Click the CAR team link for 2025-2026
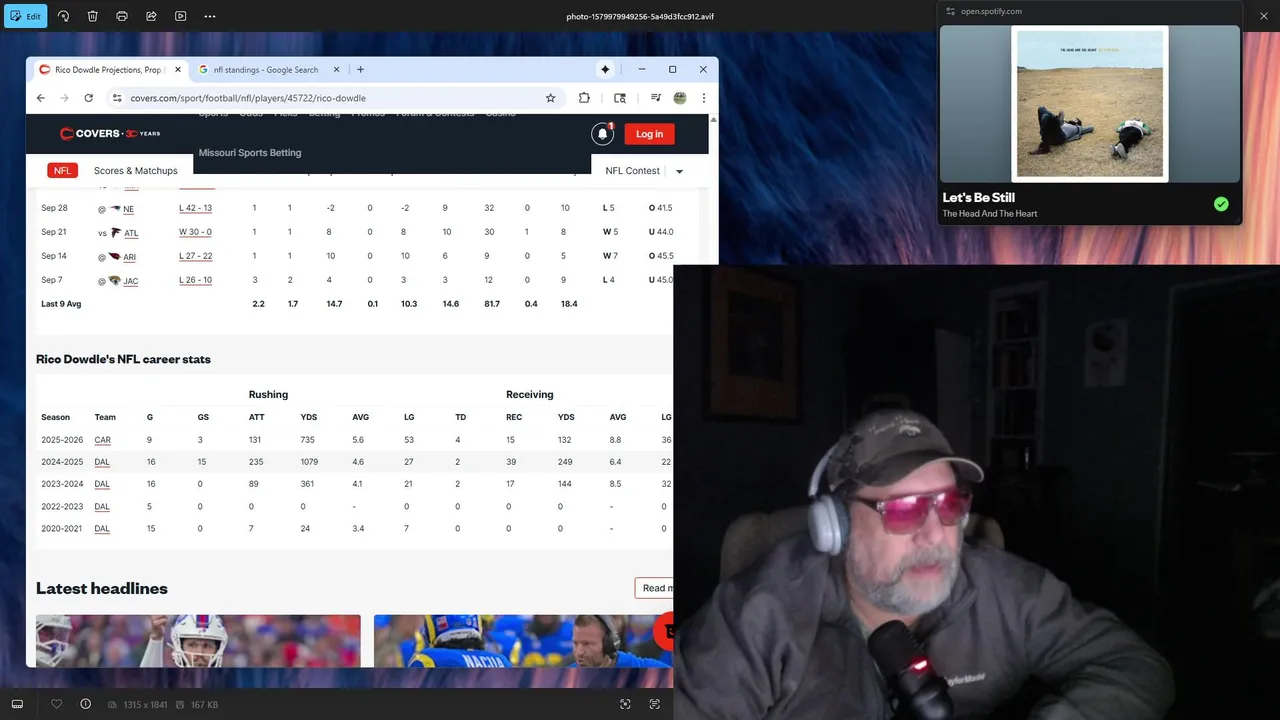The width and height of the screenshot is (1280, 720). (x=103, y=440)
